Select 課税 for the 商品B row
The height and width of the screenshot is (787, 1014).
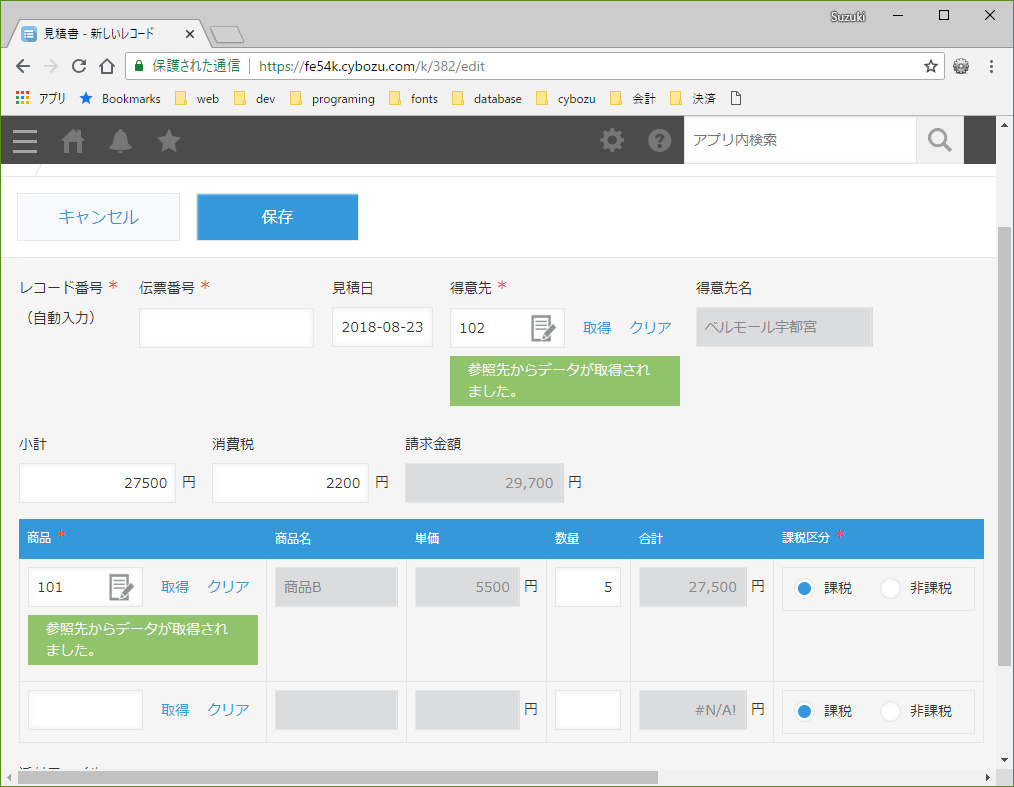click(x=804, y=588)
